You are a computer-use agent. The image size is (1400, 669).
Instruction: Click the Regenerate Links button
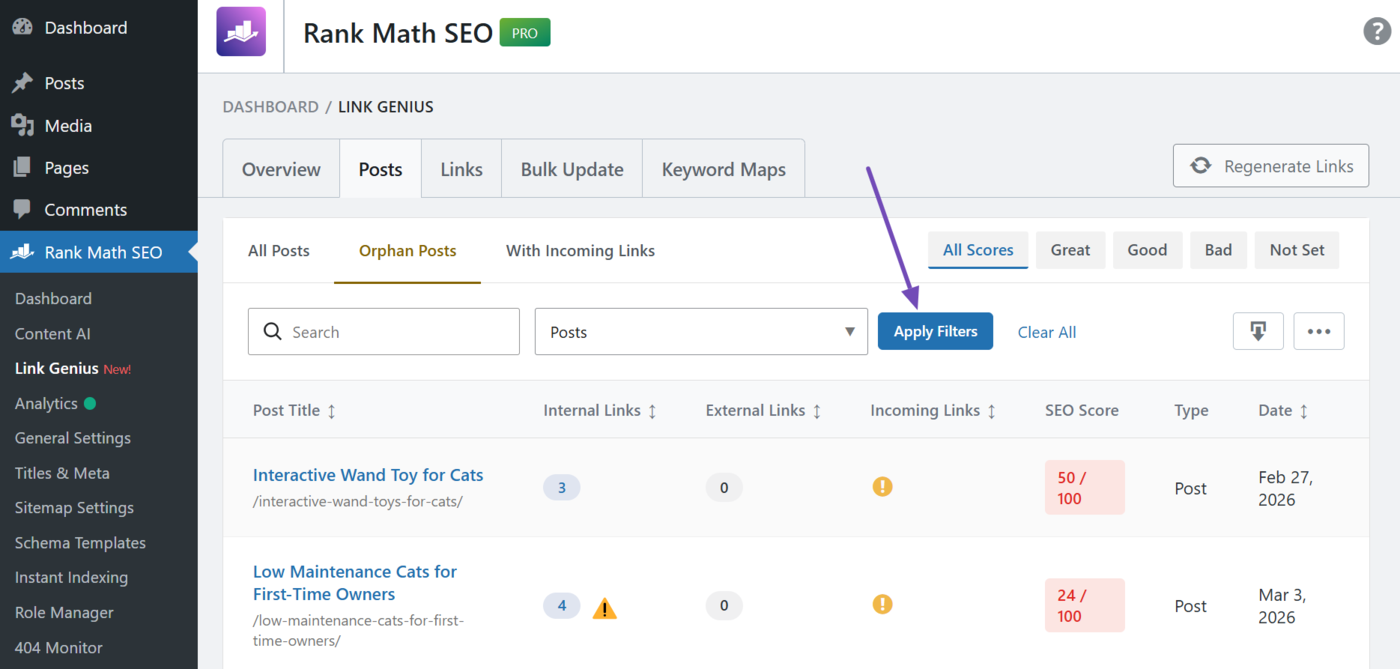(1271, 166)
